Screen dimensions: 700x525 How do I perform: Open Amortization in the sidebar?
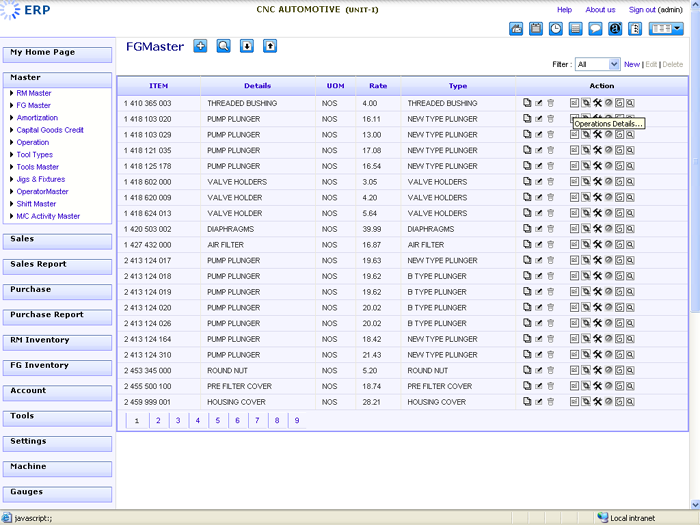[37, 118]
